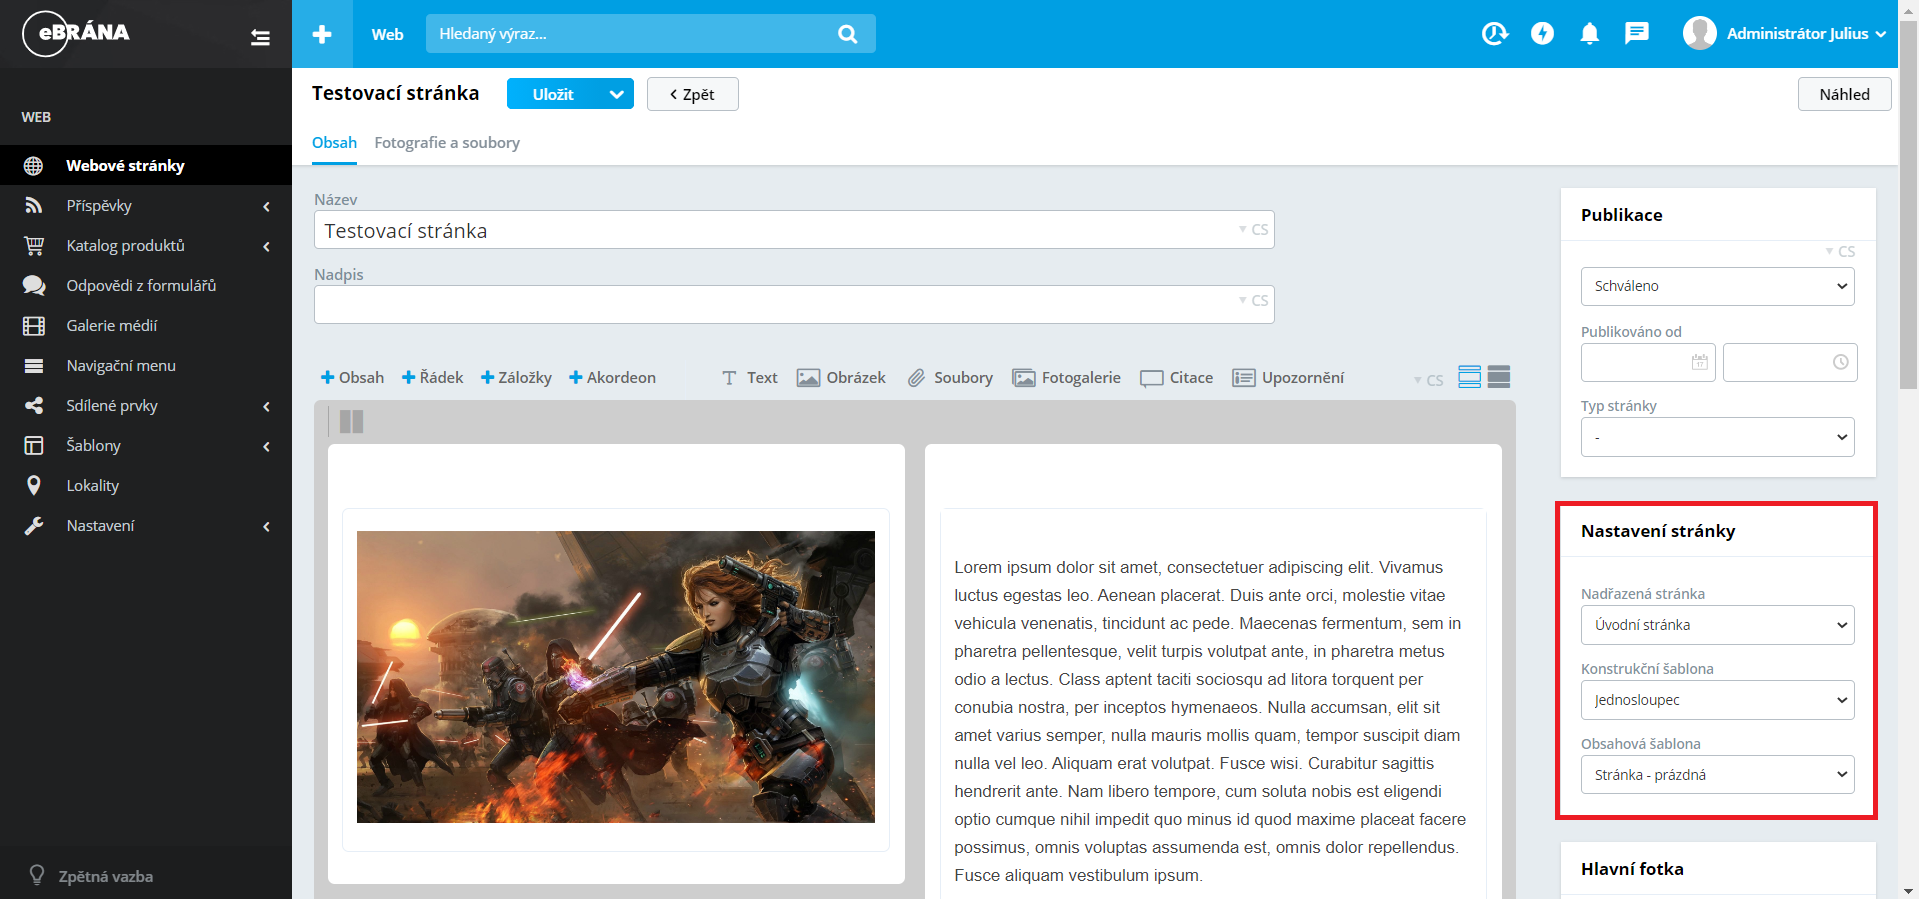Click the Webové stránky globe icon
This screenshot has width=1919, height=899.
point(33,166)
